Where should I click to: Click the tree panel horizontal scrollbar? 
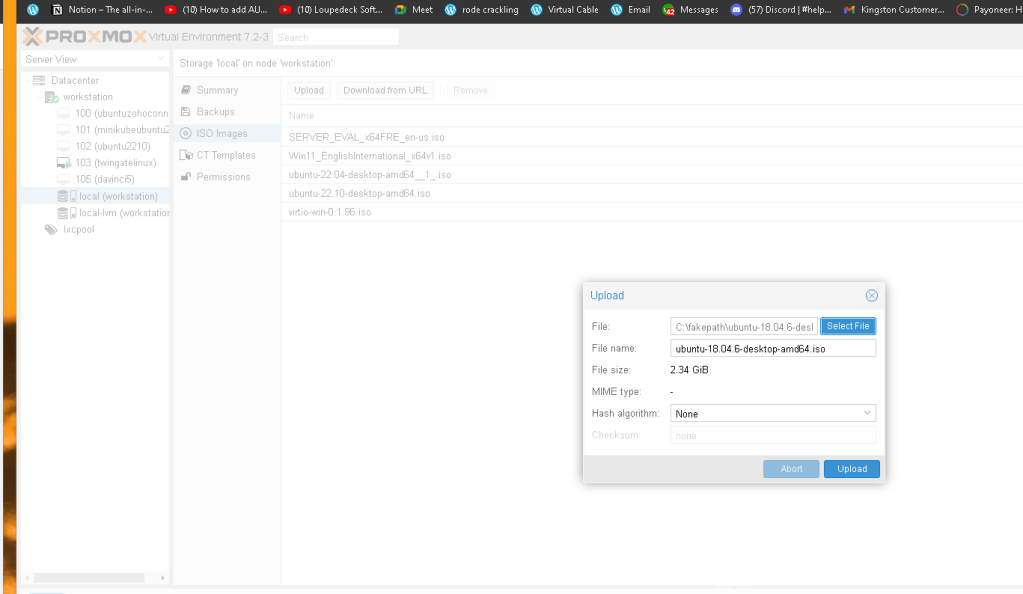[89, 578]
